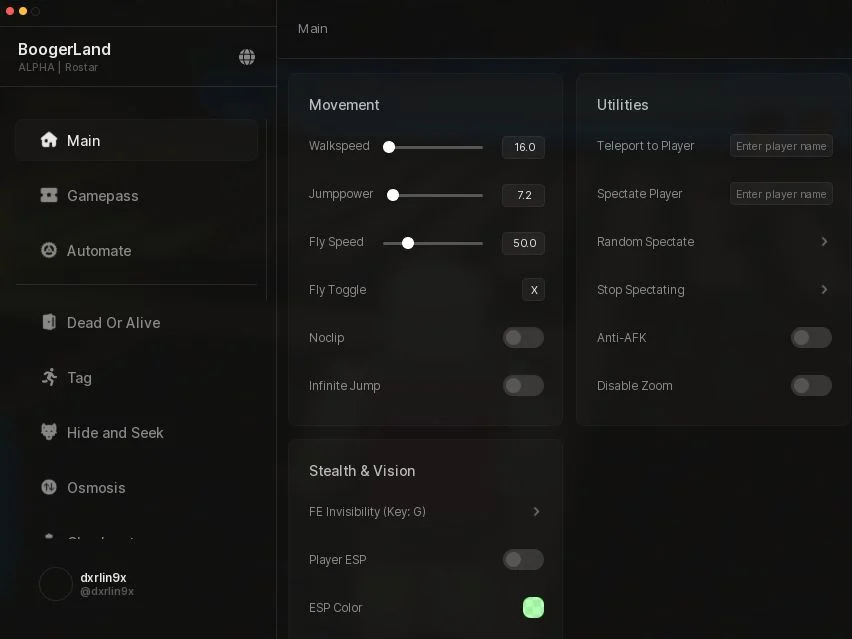Click the Fly Toggle X keybind button
The width and height of the screenshot is (852, 639).
534,290
